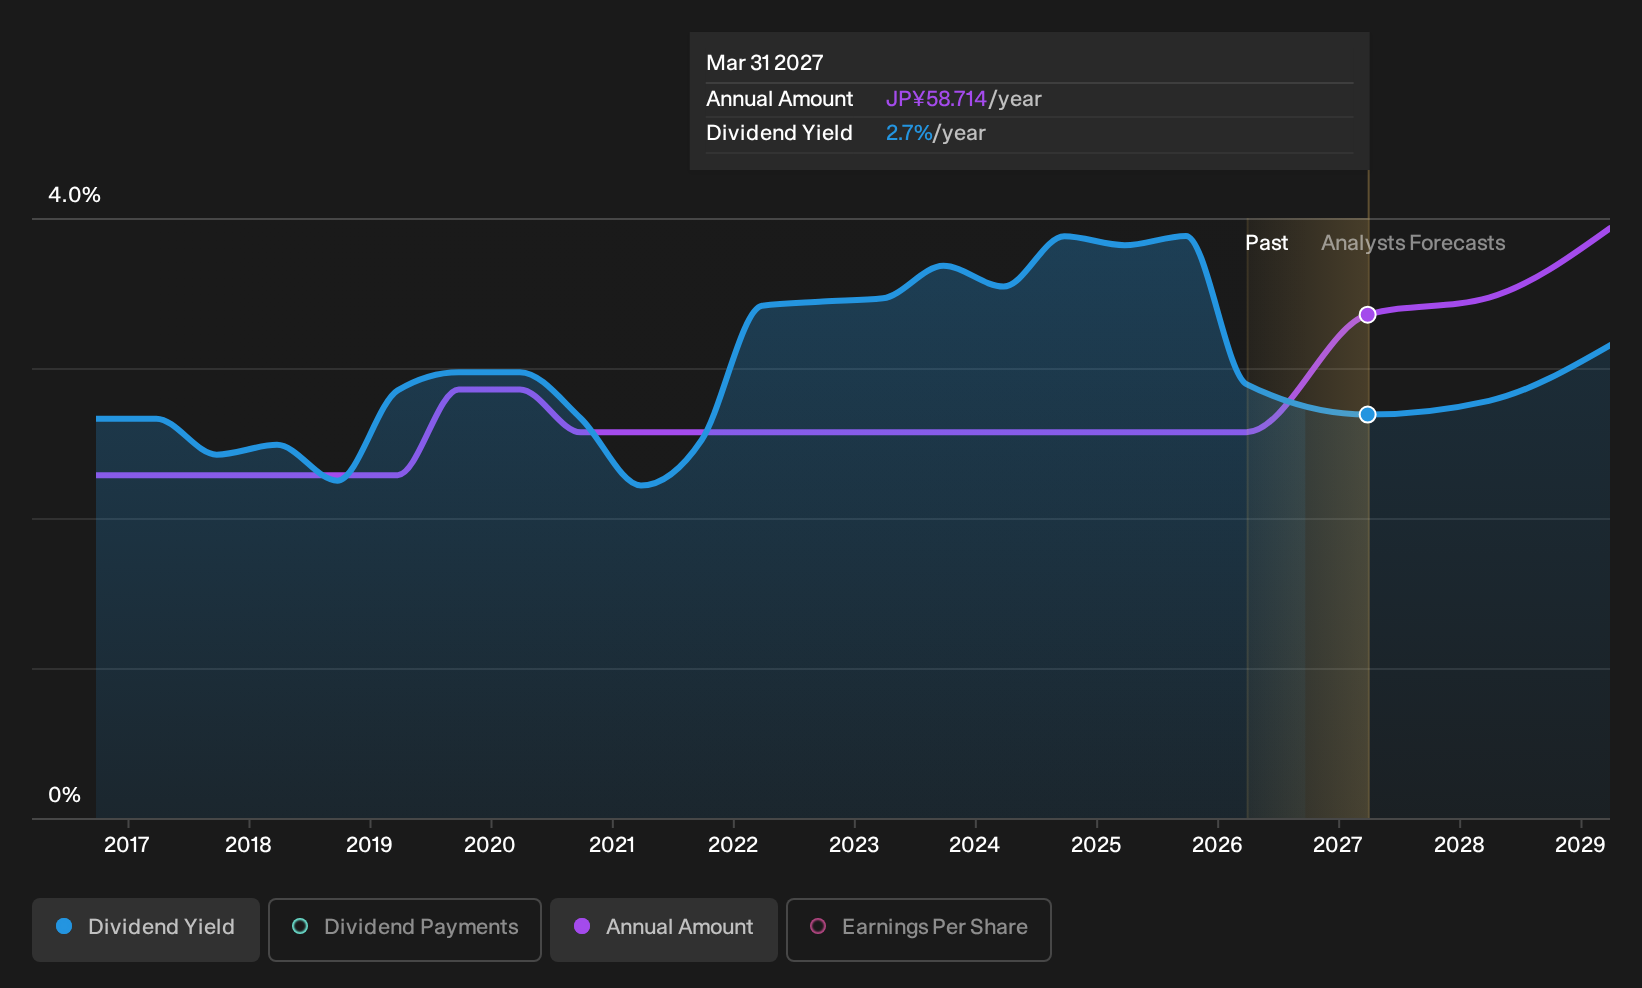
Task: Click the Past region label
Action: [1266, 243]
